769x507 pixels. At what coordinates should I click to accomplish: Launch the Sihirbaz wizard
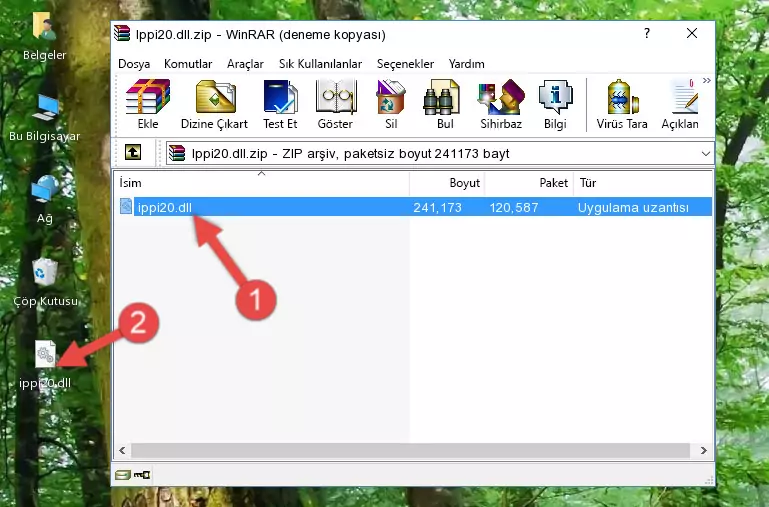pos(501,104)
